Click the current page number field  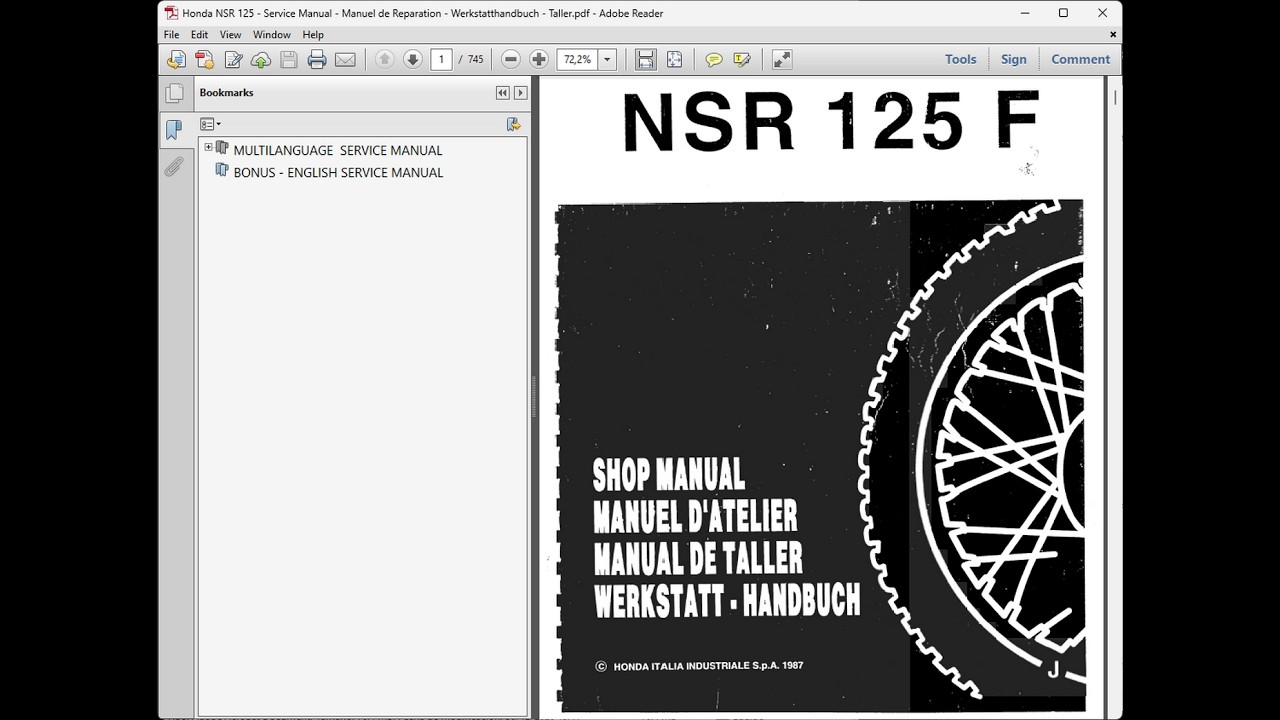[441, 60]
